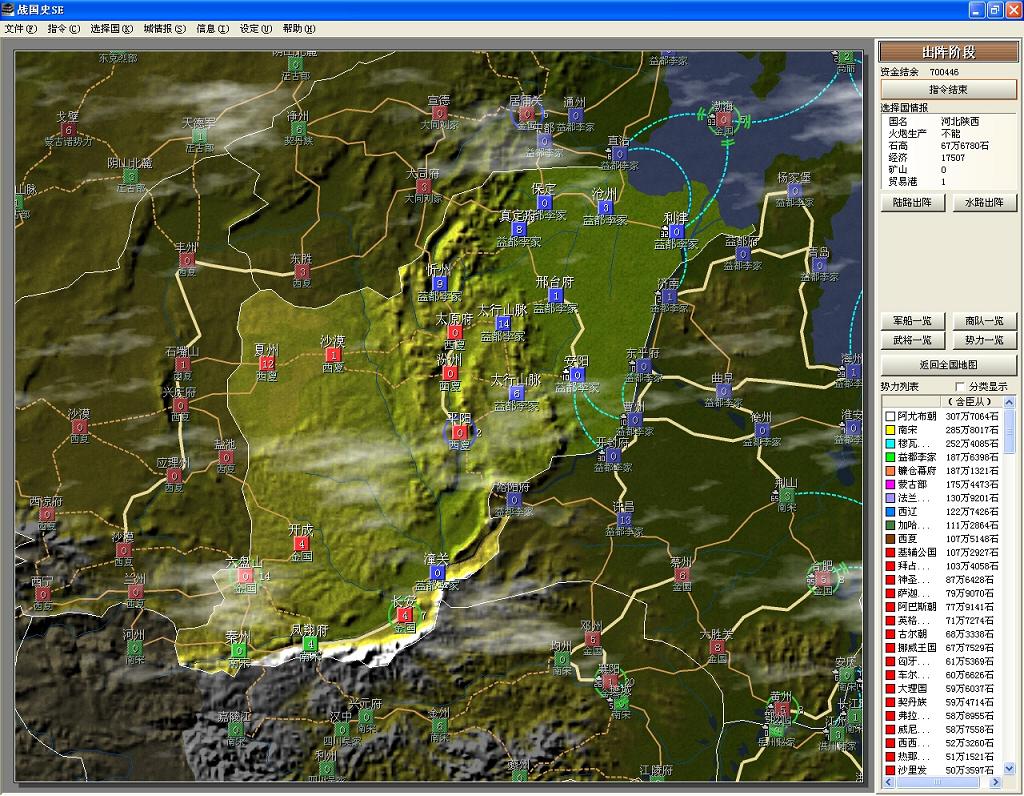Click the 指令结束 button
Image resolution: width=1024 pixels, height=796 pixels.
(948, 90)
